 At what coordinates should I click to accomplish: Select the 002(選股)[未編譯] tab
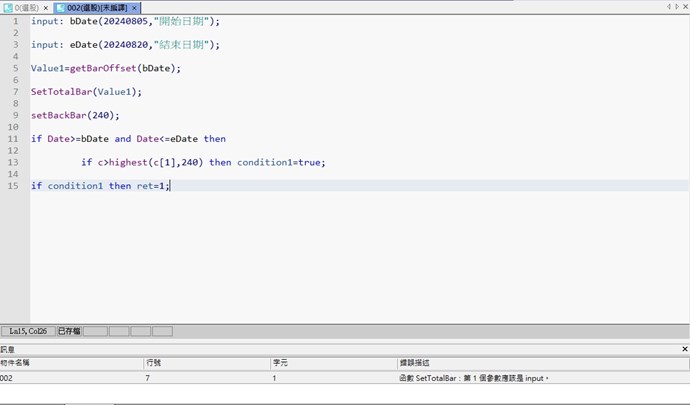point(97,7)
